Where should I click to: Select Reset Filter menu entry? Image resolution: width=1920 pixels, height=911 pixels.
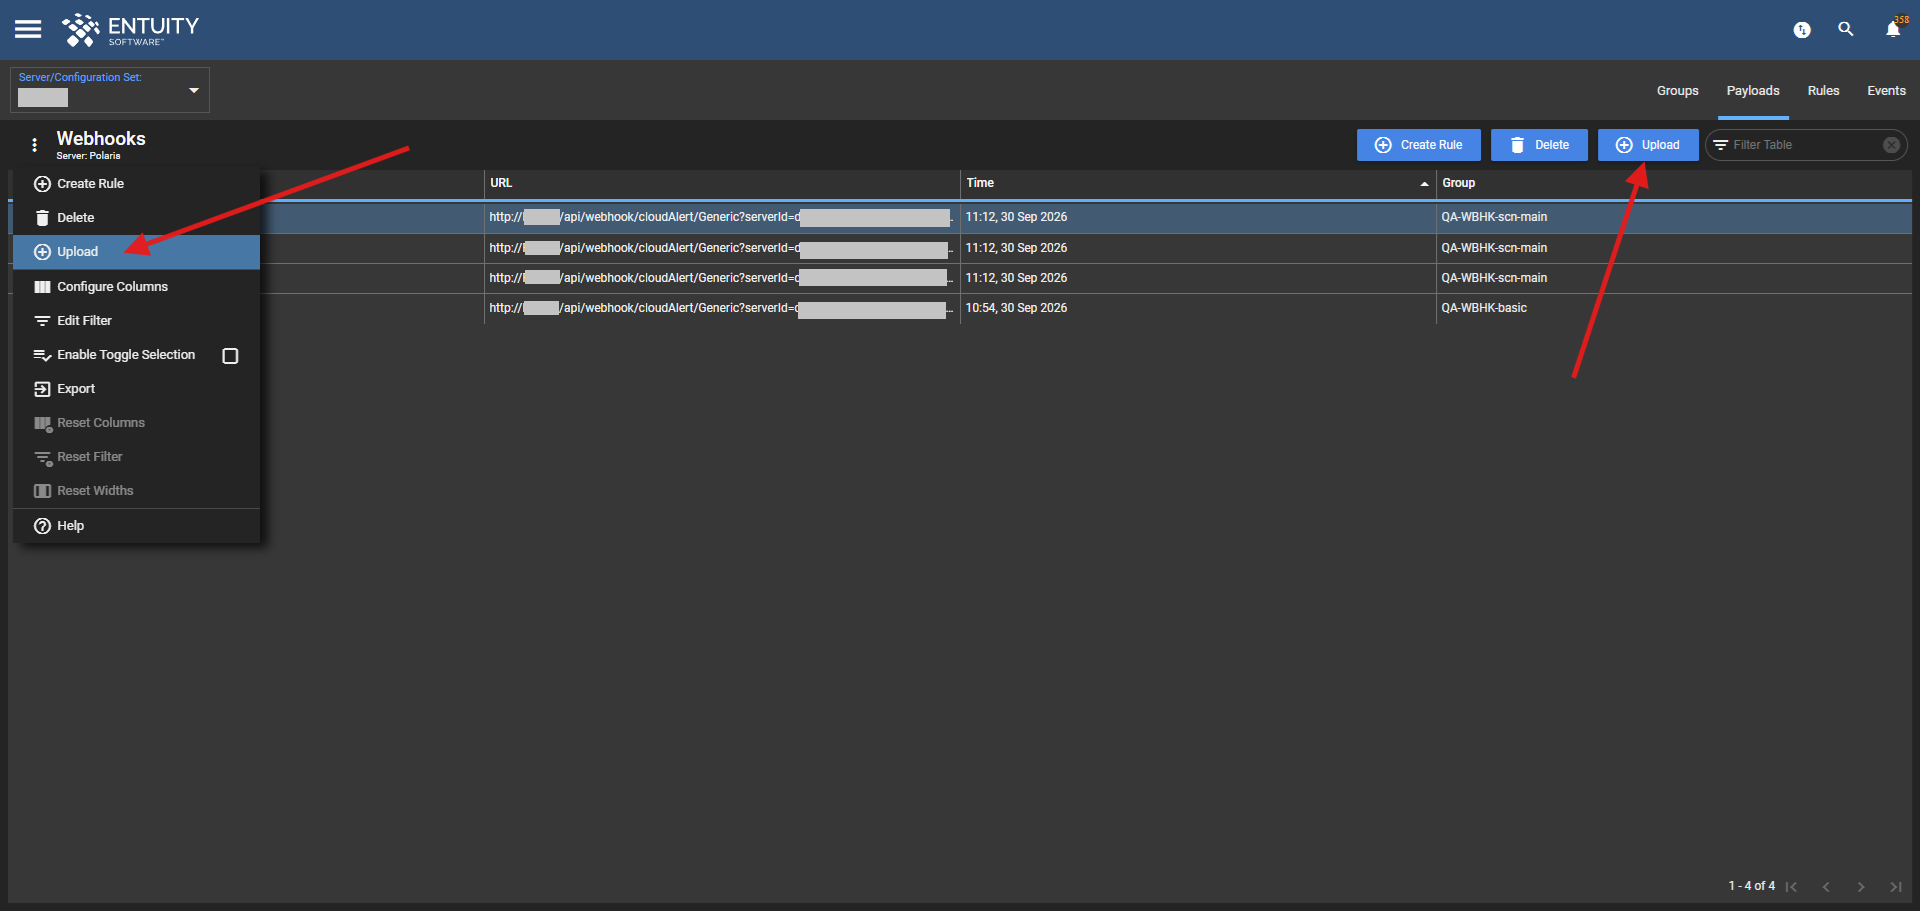coord(136,457)
